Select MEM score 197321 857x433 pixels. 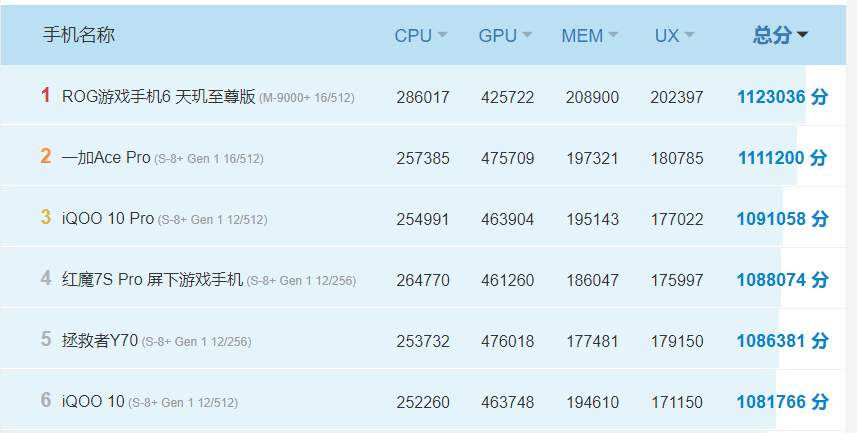point(592,159)
